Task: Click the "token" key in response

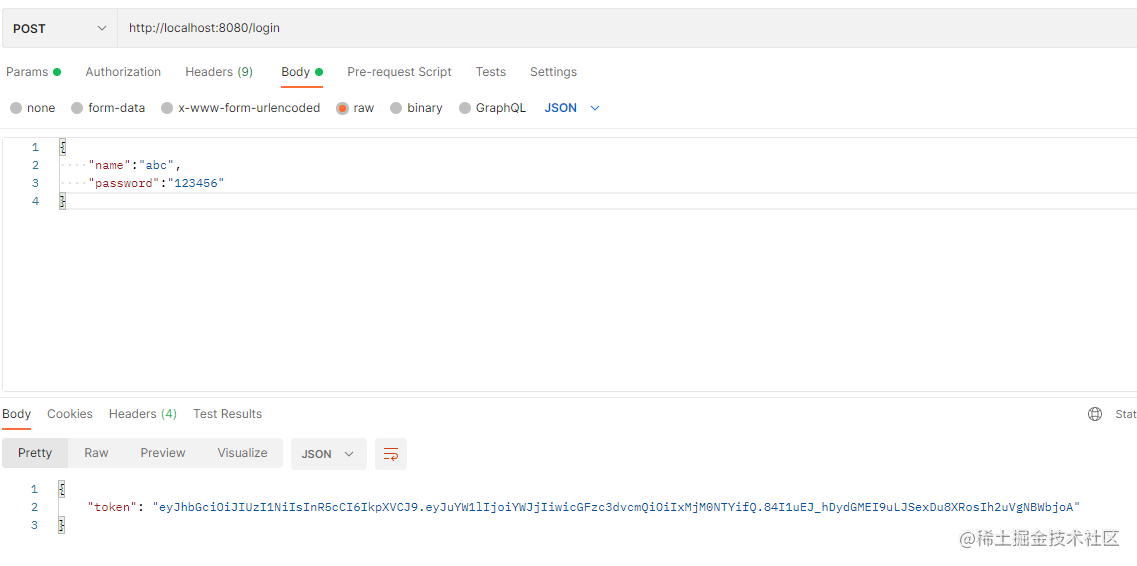Action: click(113, 507)
